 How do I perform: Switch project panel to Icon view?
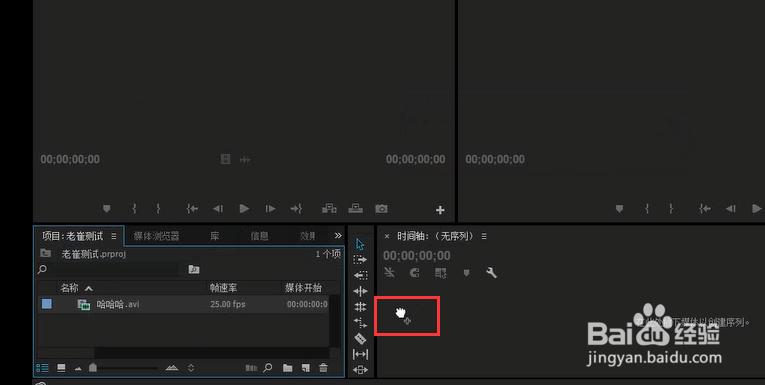pyautogui.click(x=61, y=368)
